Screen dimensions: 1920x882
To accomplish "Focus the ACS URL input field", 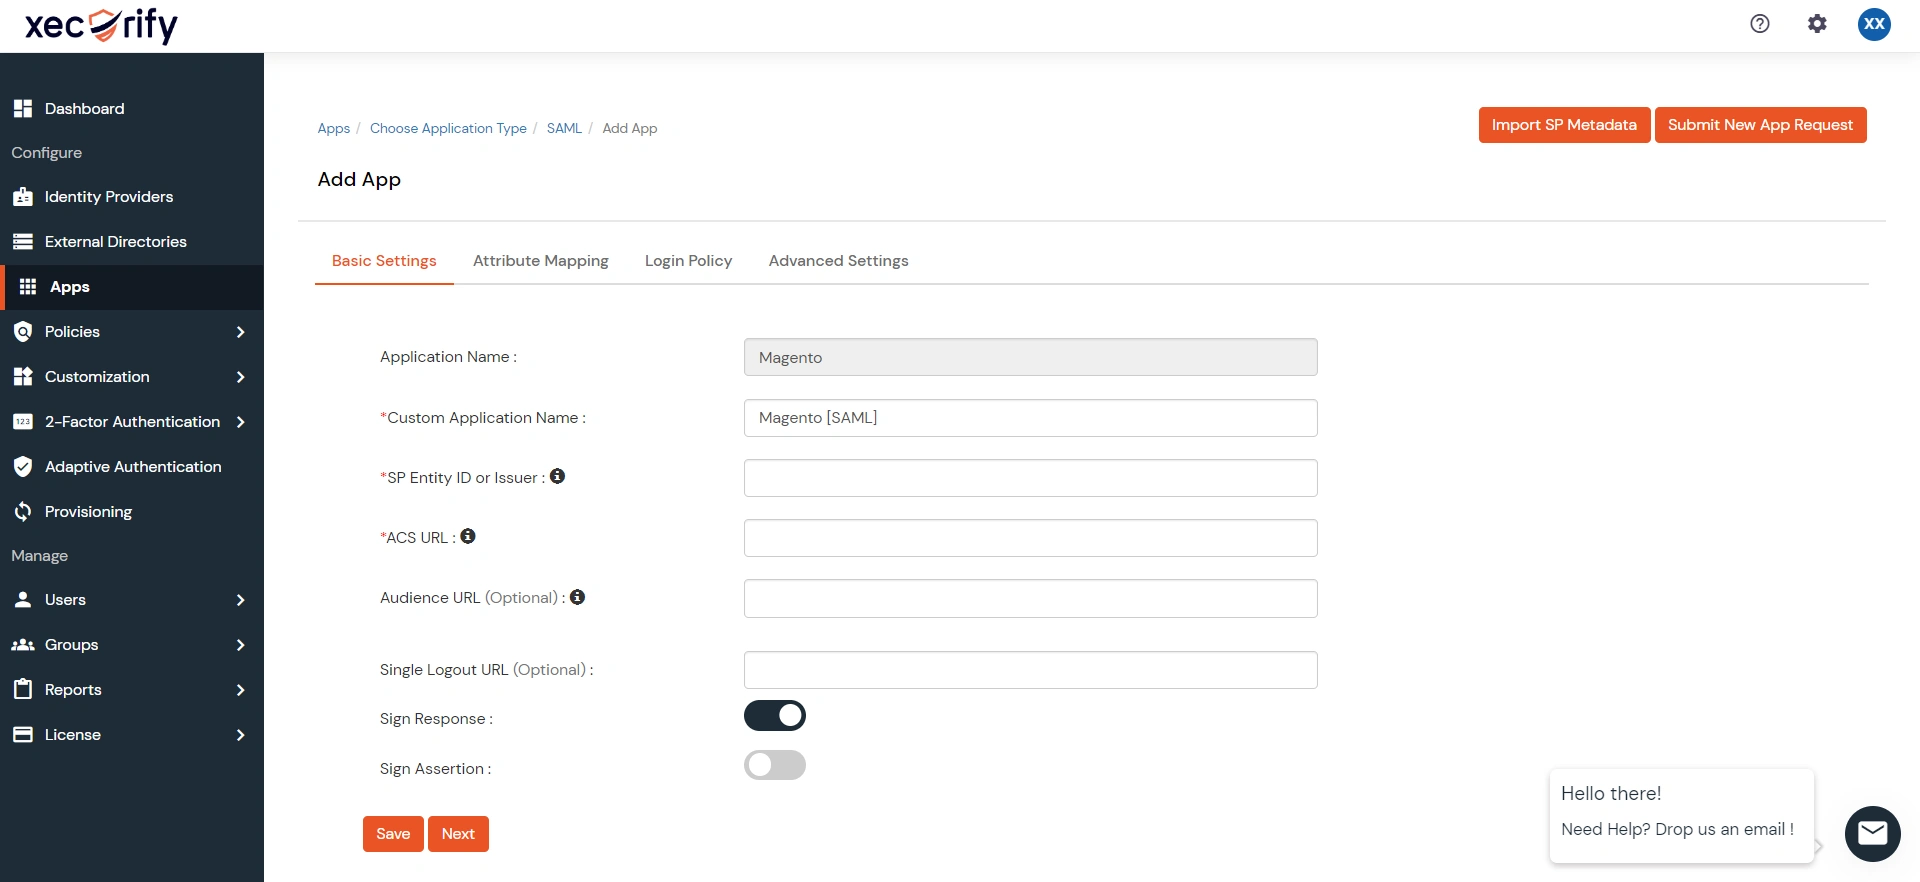I will 1030,538.
